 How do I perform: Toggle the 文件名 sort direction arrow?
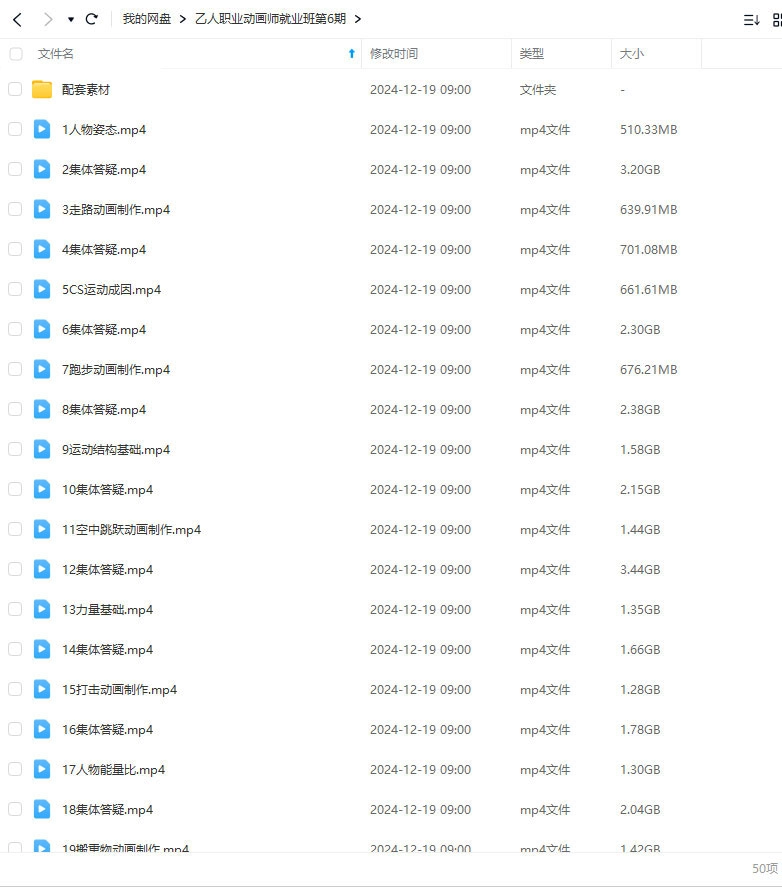pyautogui.click(x=351, y=54)
